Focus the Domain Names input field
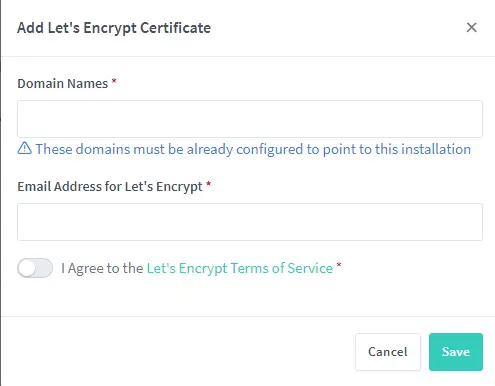 pyautogui.click(x=250, y=119)
